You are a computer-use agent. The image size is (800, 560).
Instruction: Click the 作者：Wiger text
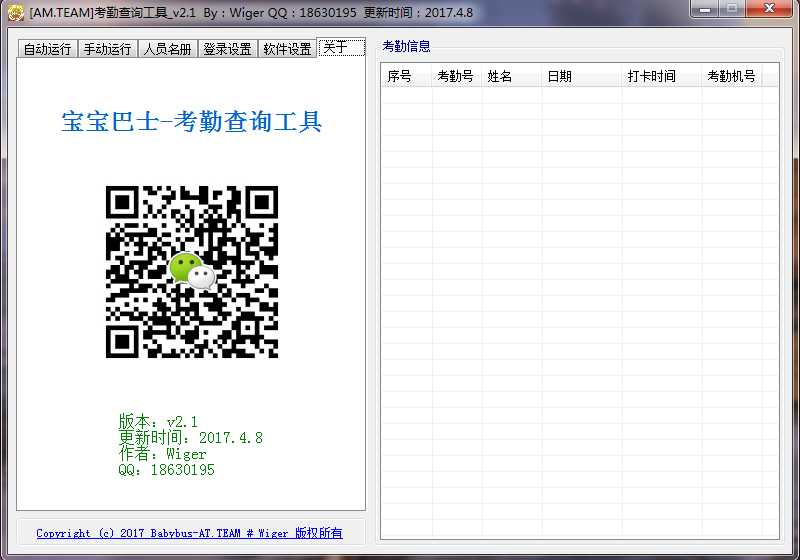162,453
